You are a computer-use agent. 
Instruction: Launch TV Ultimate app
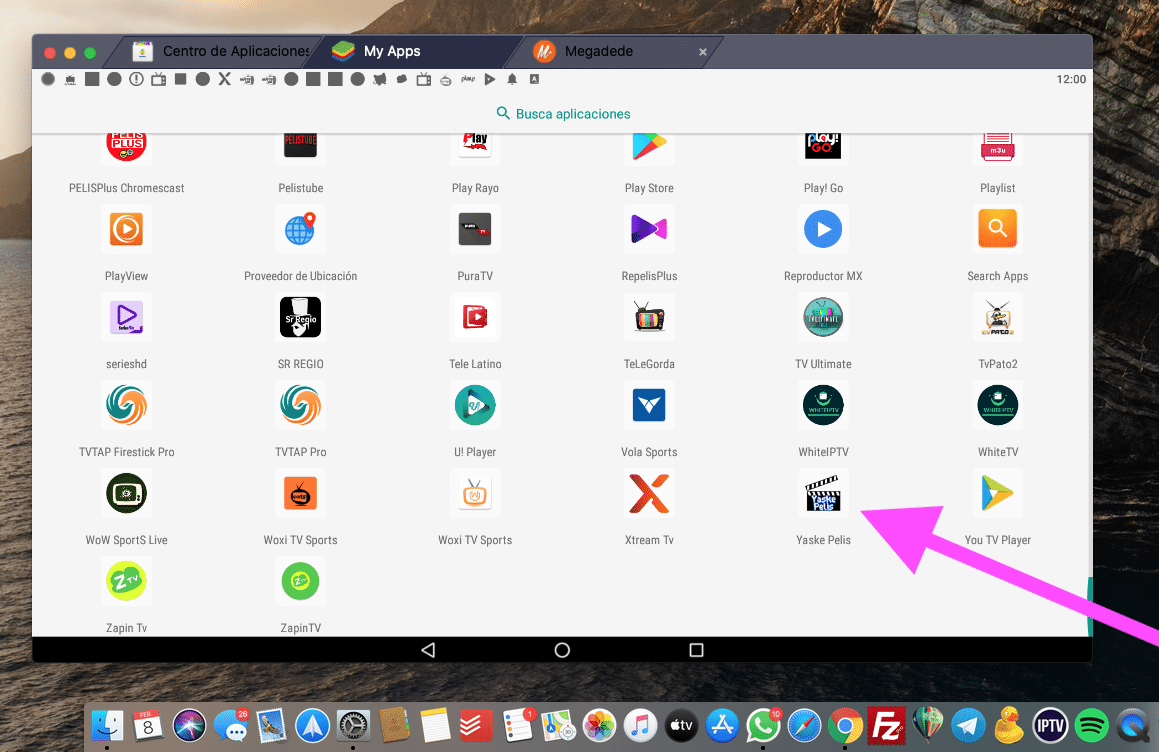(823, 318)
